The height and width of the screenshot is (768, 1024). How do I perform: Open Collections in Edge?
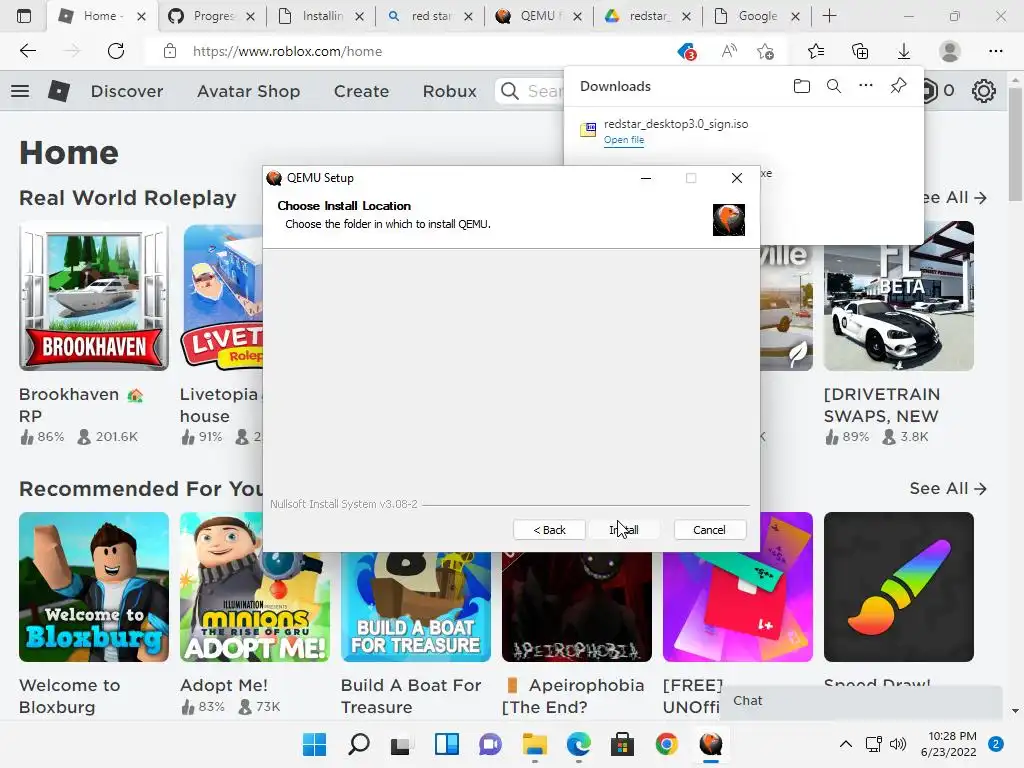coord(860,51)
